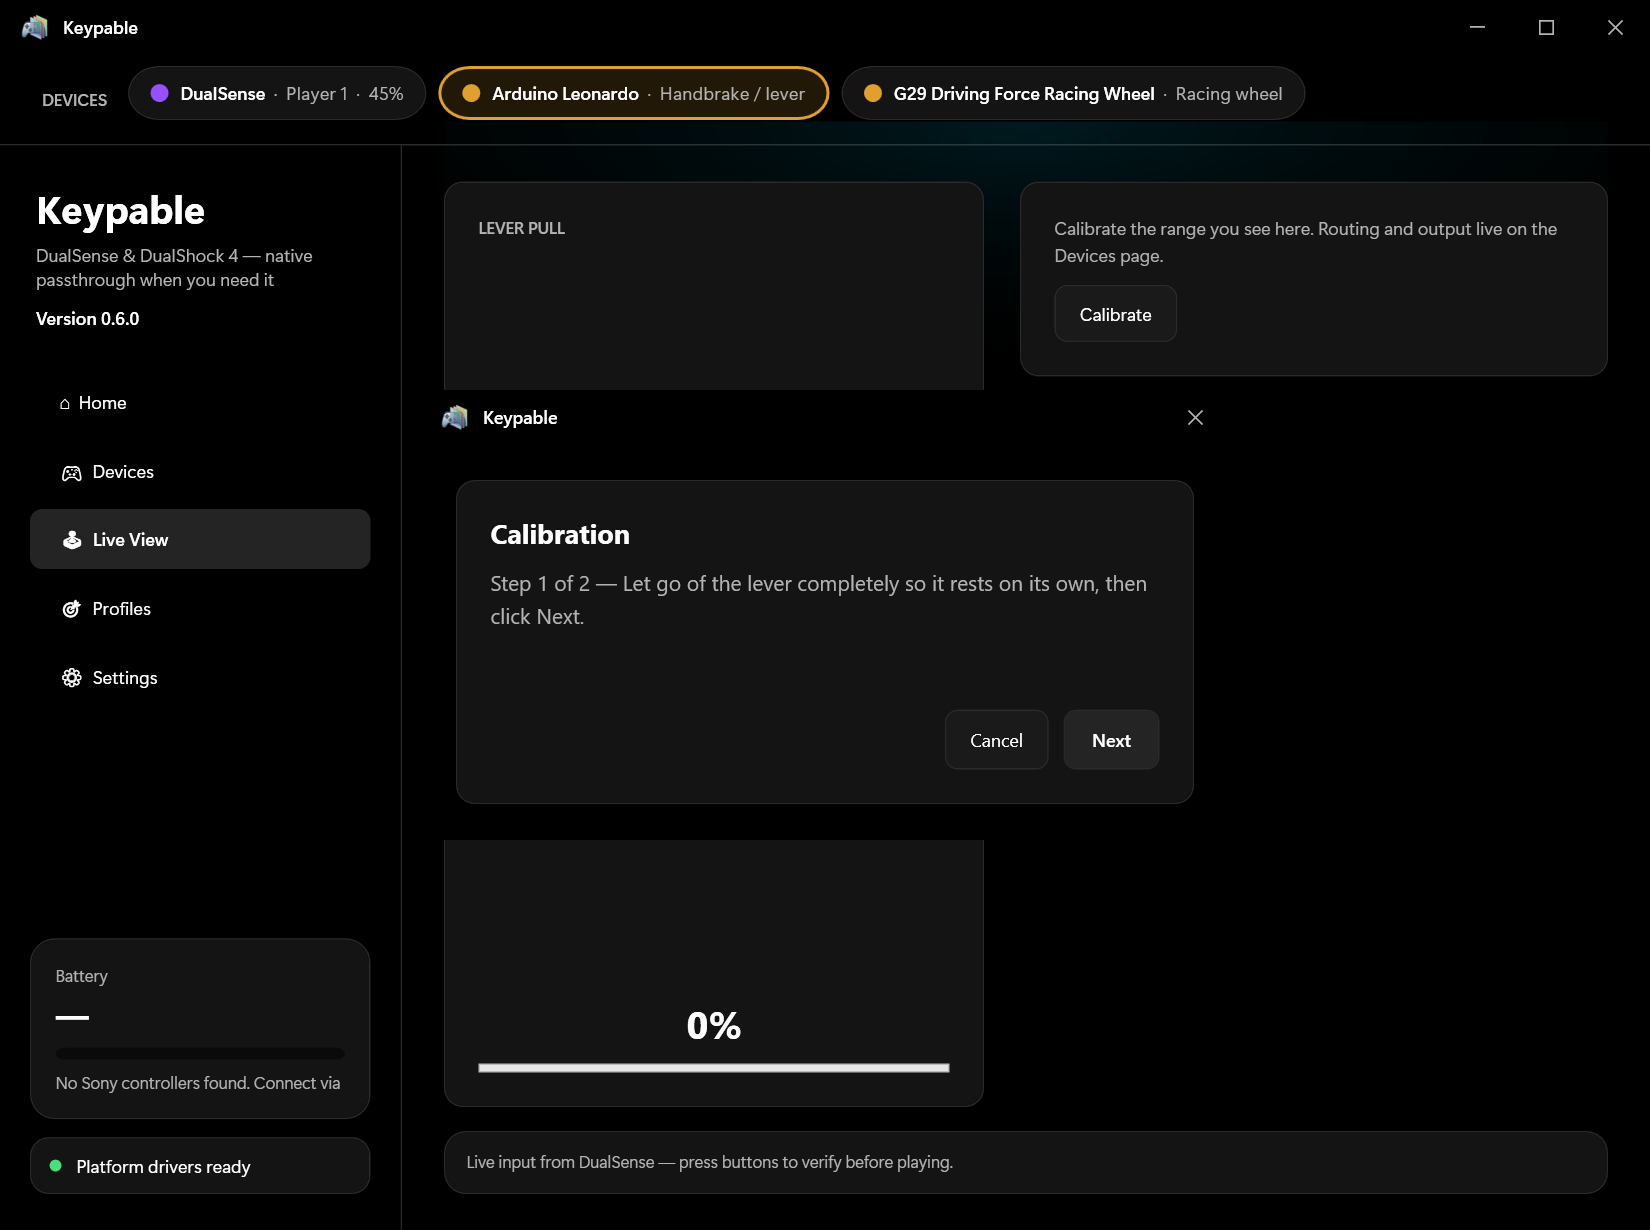Click the orange Arduino Leonardo status dot
The height and width of the screenshot is (1230, 1650).
coord(471,93)
